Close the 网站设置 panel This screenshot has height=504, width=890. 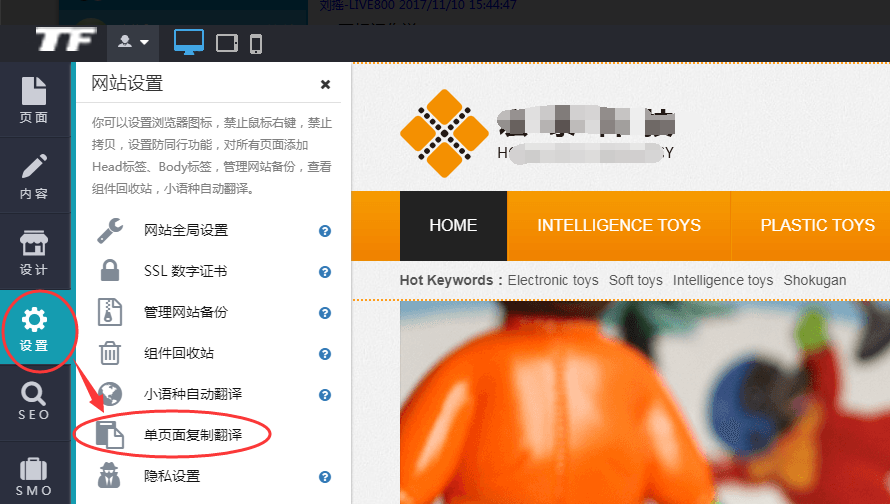(325, 85)
